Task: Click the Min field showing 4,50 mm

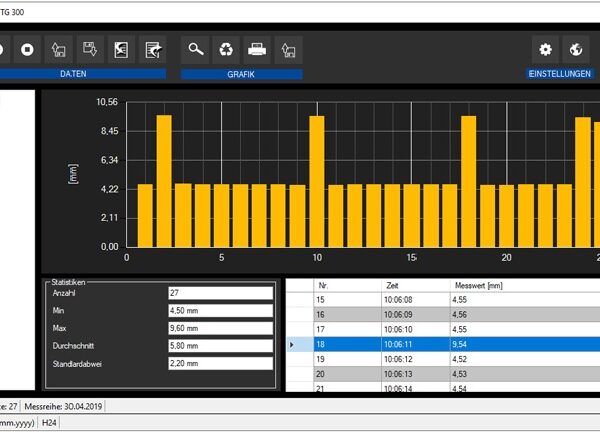Action: [x=220, y=311]
